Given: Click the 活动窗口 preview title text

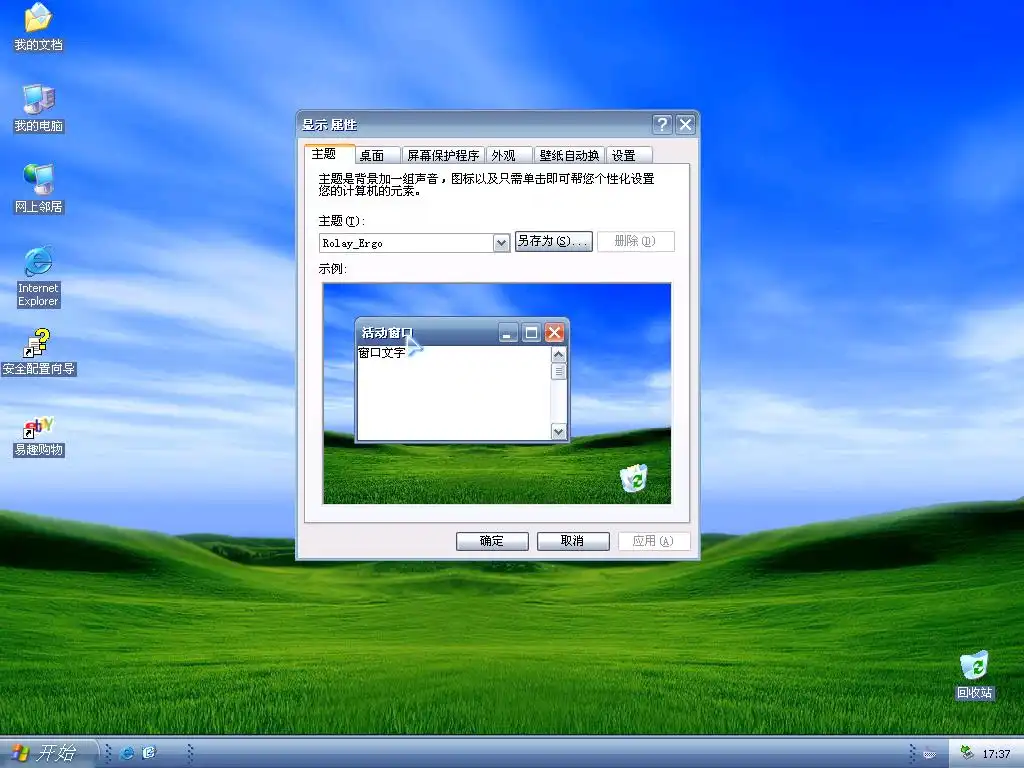Looking at the screenshot, I should click(x=387, y=332).
